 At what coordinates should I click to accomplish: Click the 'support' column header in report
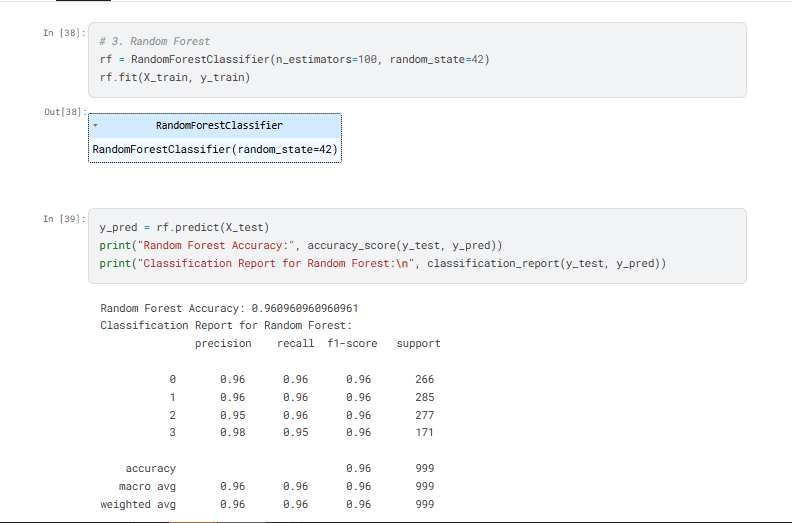pyautogui.click(x=418, y=344)
